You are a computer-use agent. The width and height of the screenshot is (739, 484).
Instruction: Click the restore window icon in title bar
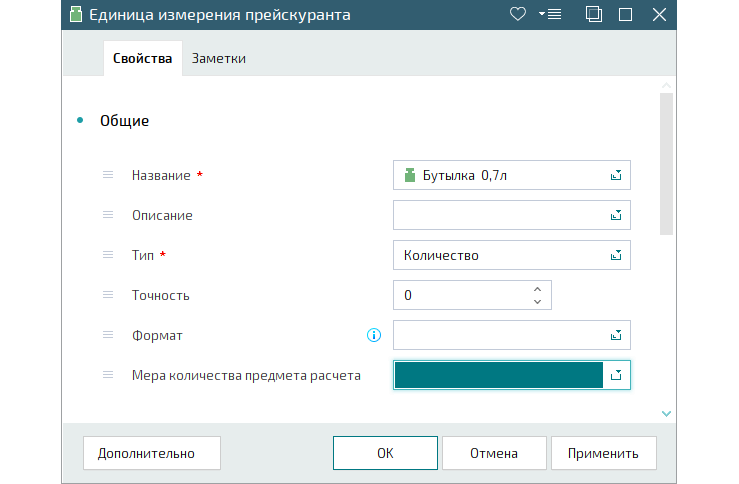pyautogui.click(x=593, y=14)
